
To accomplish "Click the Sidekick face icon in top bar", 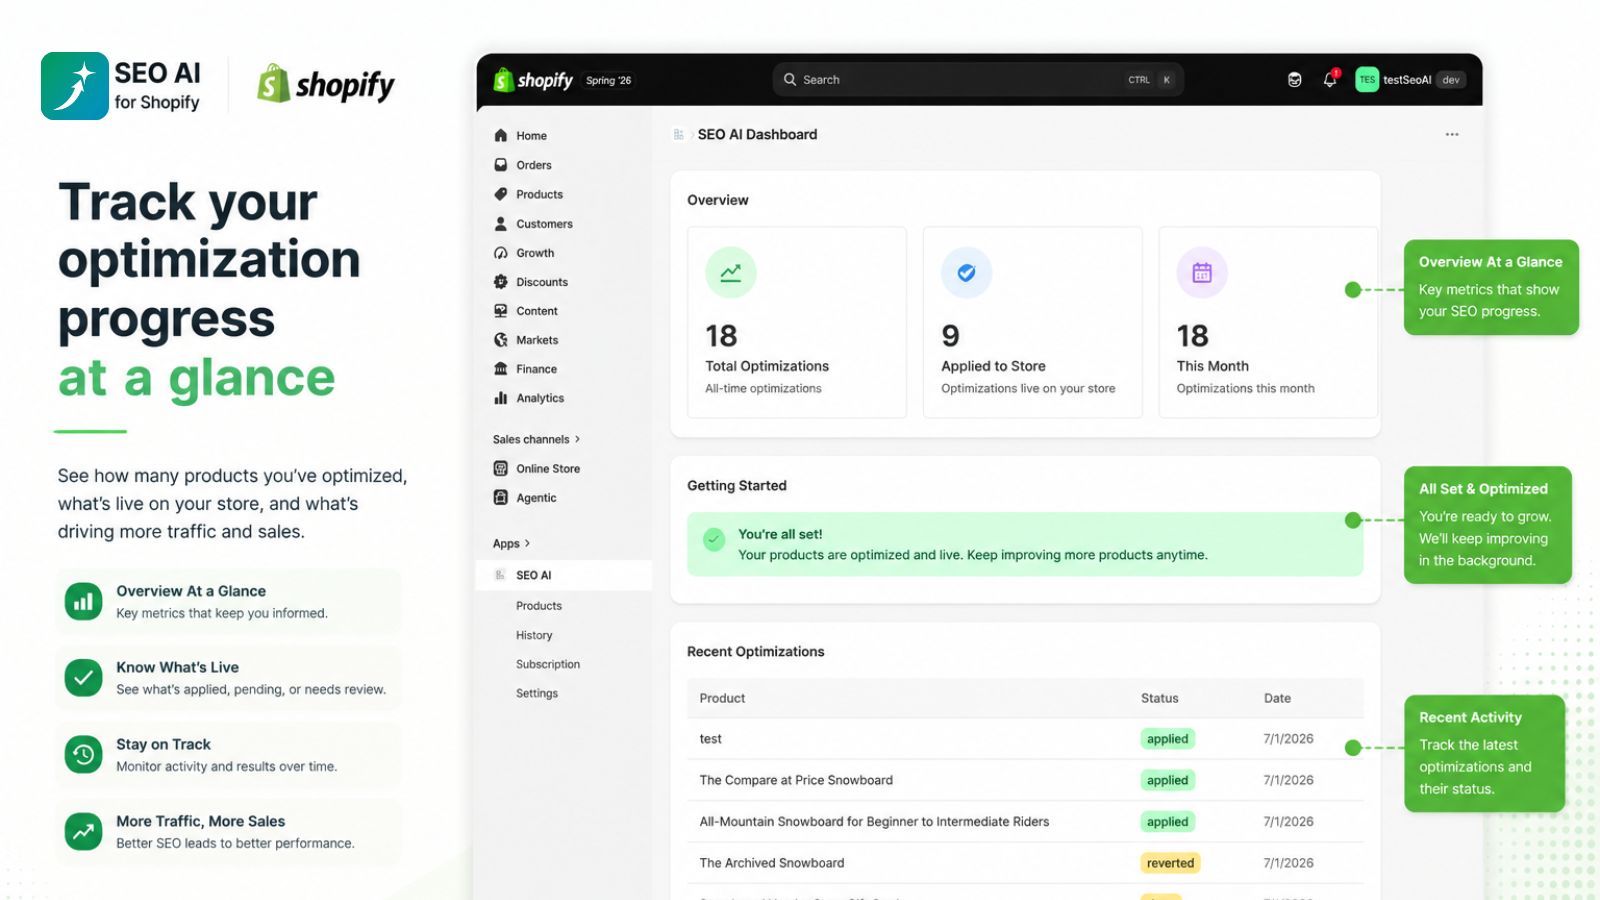I will 1295,80.
